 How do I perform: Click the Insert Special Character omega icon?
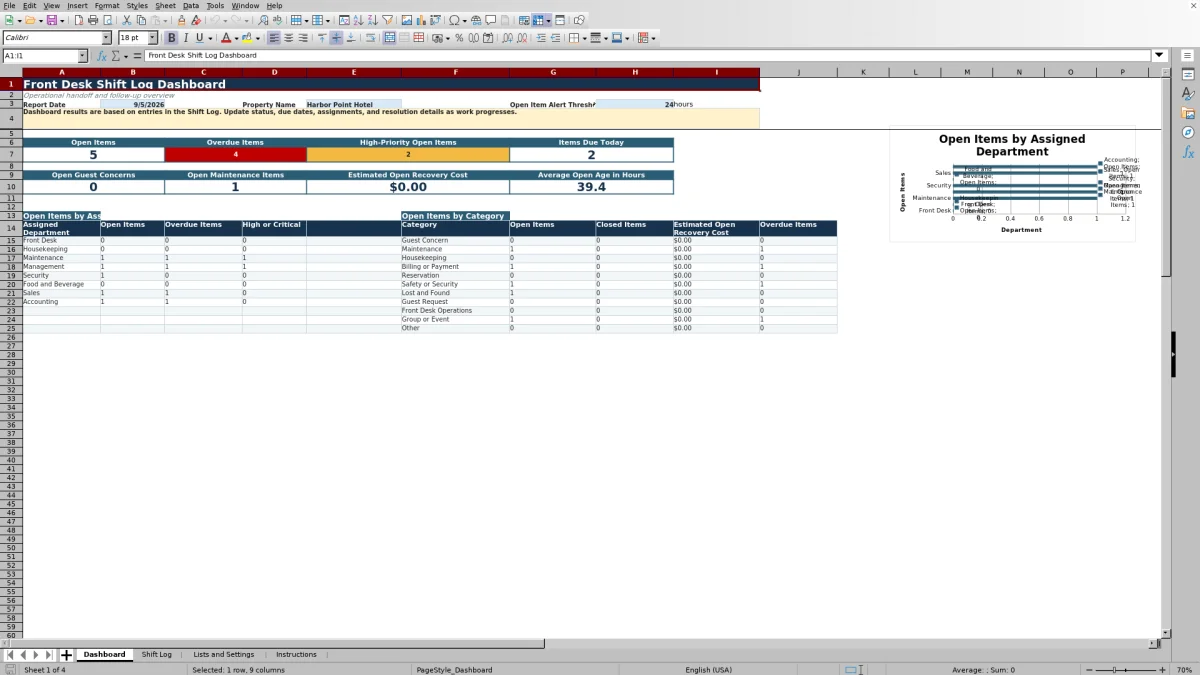(x=454, y=20)
